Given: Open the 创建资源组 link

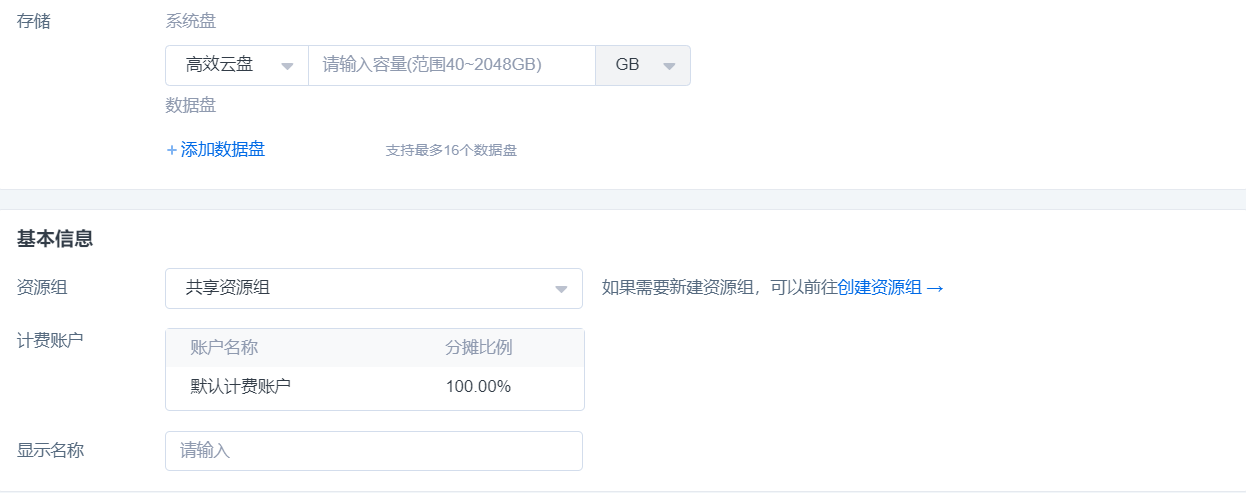Looking at the screenshot, I should 879,288.
